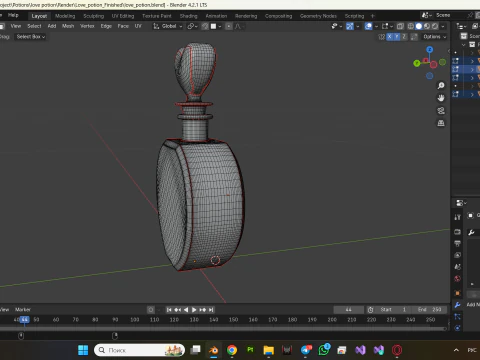
Task: Toggle auto keying record button
Action: point(151,310)
